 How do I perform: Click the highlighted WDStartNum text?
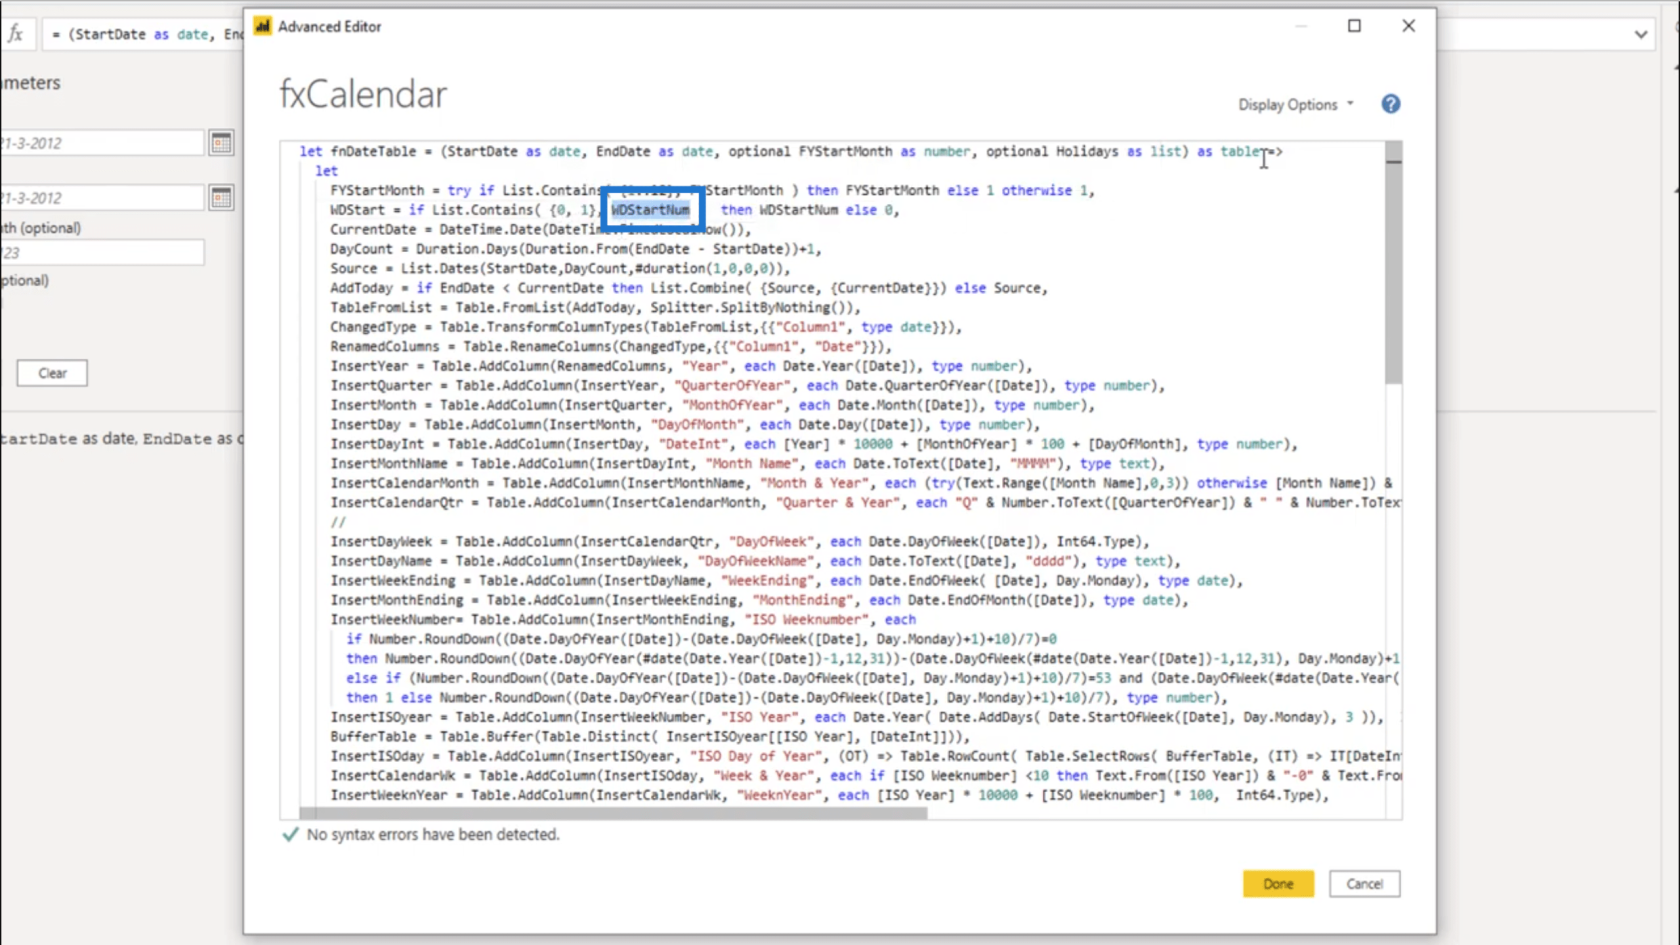(650, 210)
